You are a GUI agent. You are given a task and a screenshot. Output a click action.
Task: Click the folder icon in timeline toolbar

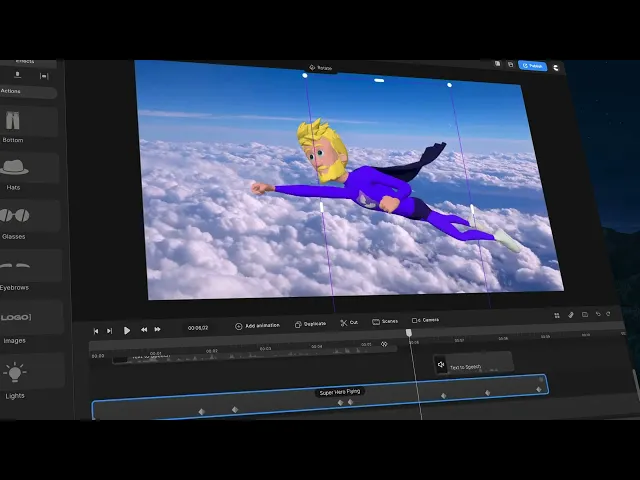pos(585,314)
